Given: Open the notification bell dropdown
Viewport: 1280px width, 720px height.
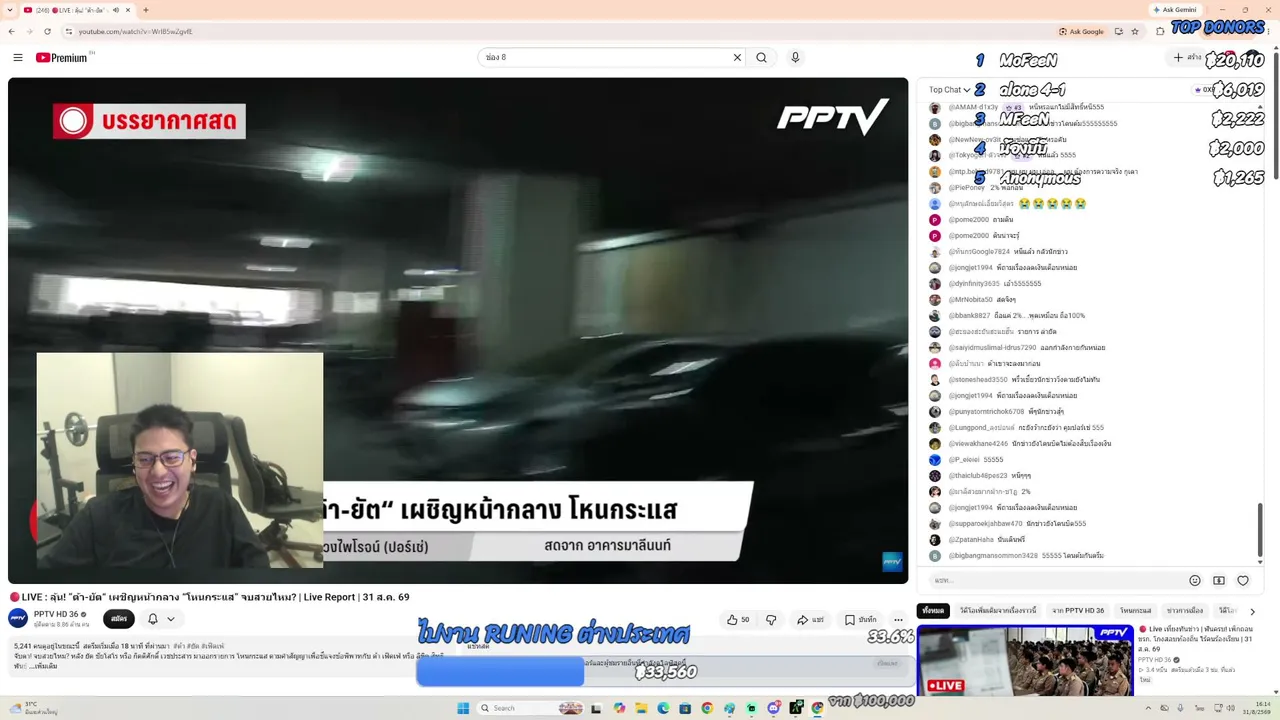Looking at the screenshot, I should (x=161, y=619).
